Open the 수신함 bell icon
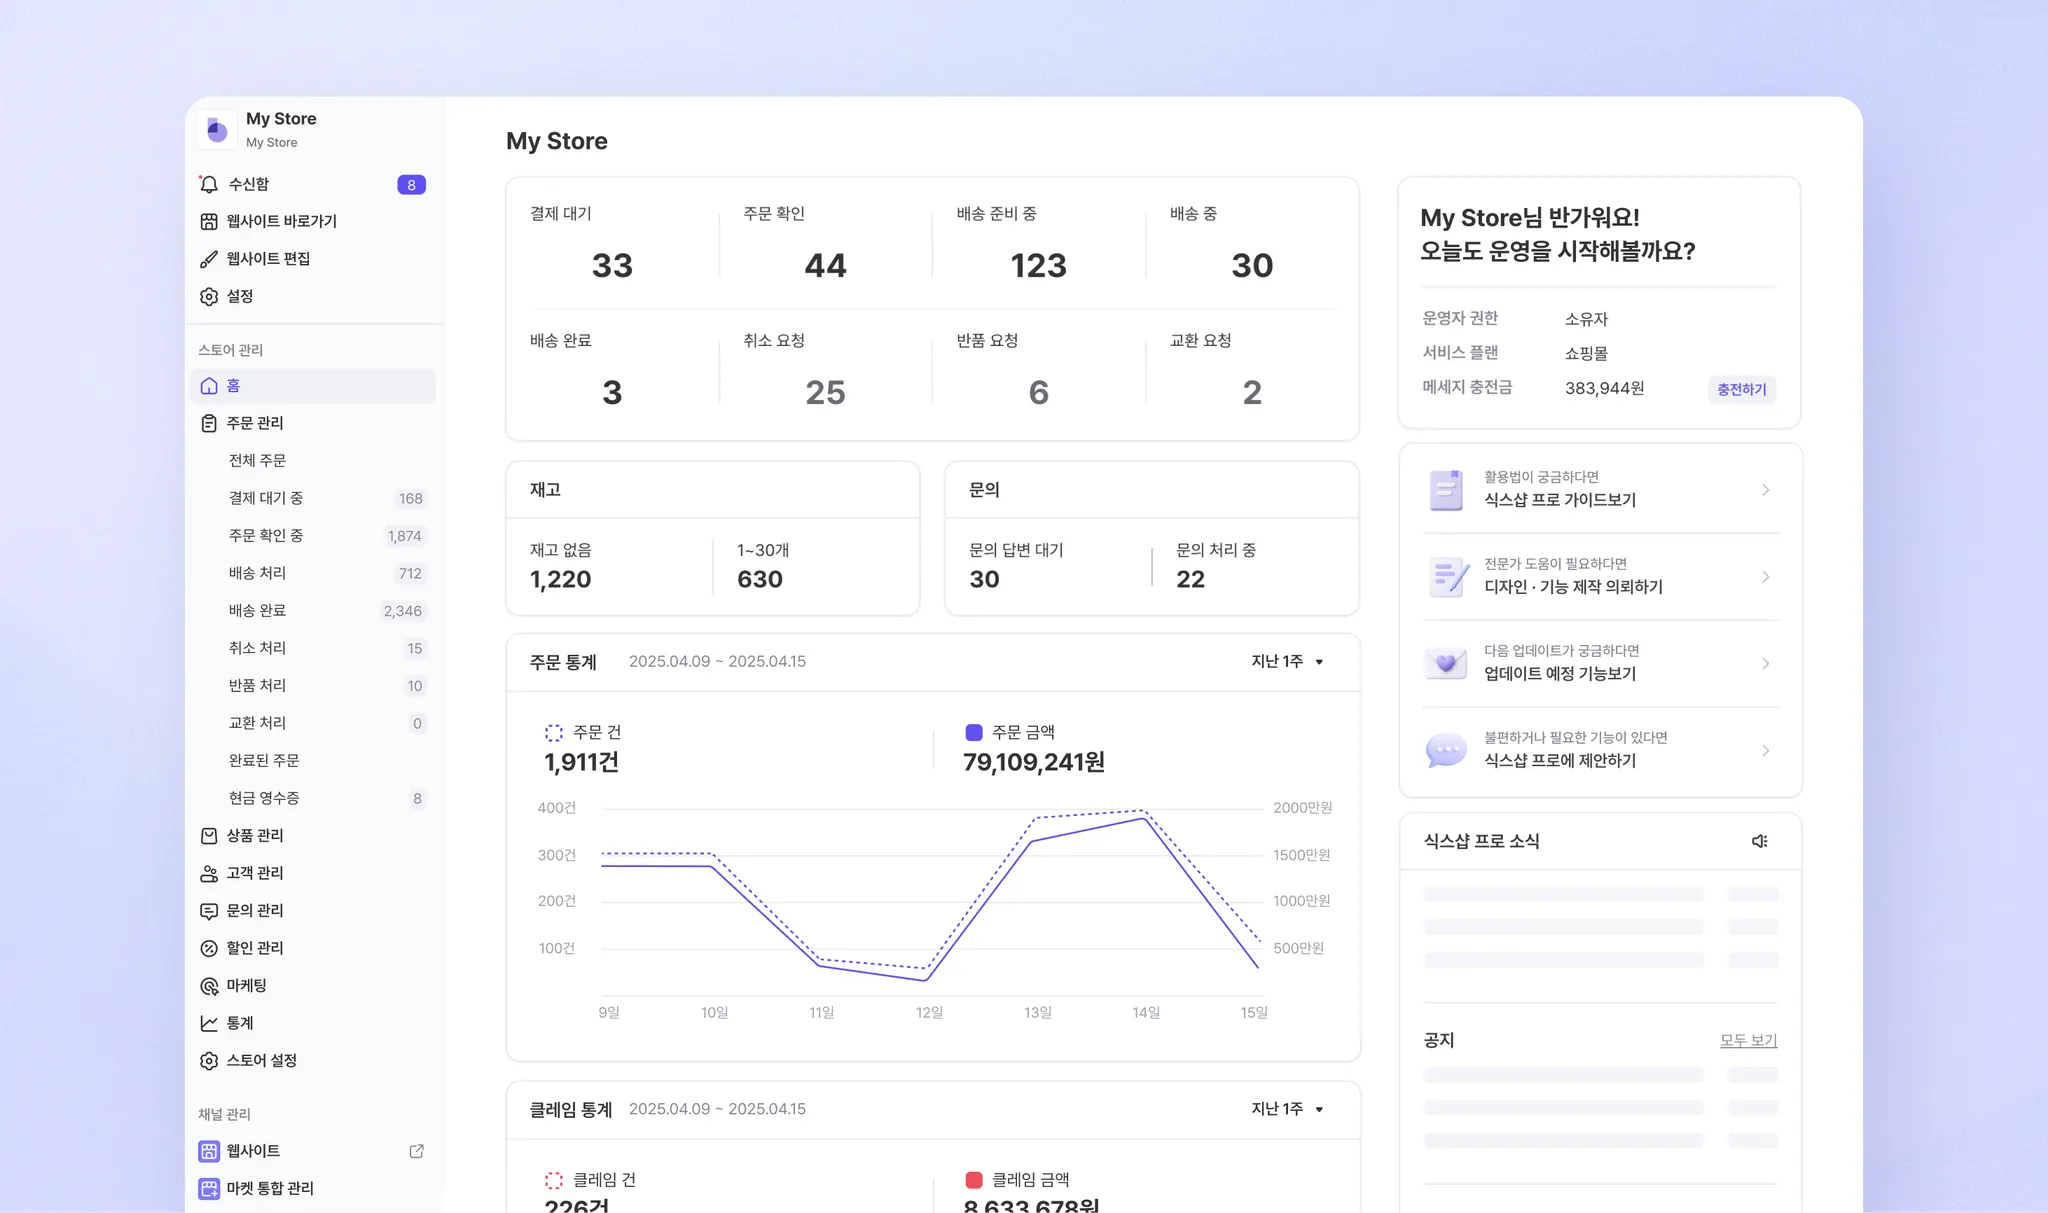Screen dimensions: 2048x1213 [209, 184]
